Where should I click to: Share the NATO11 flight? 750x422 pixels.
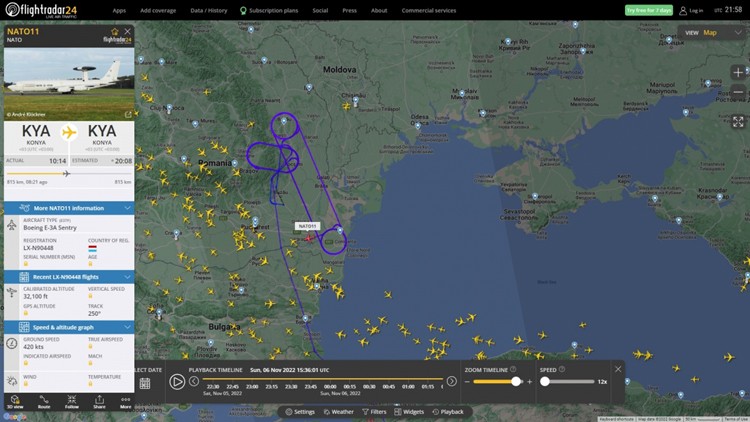coord(99,402)
